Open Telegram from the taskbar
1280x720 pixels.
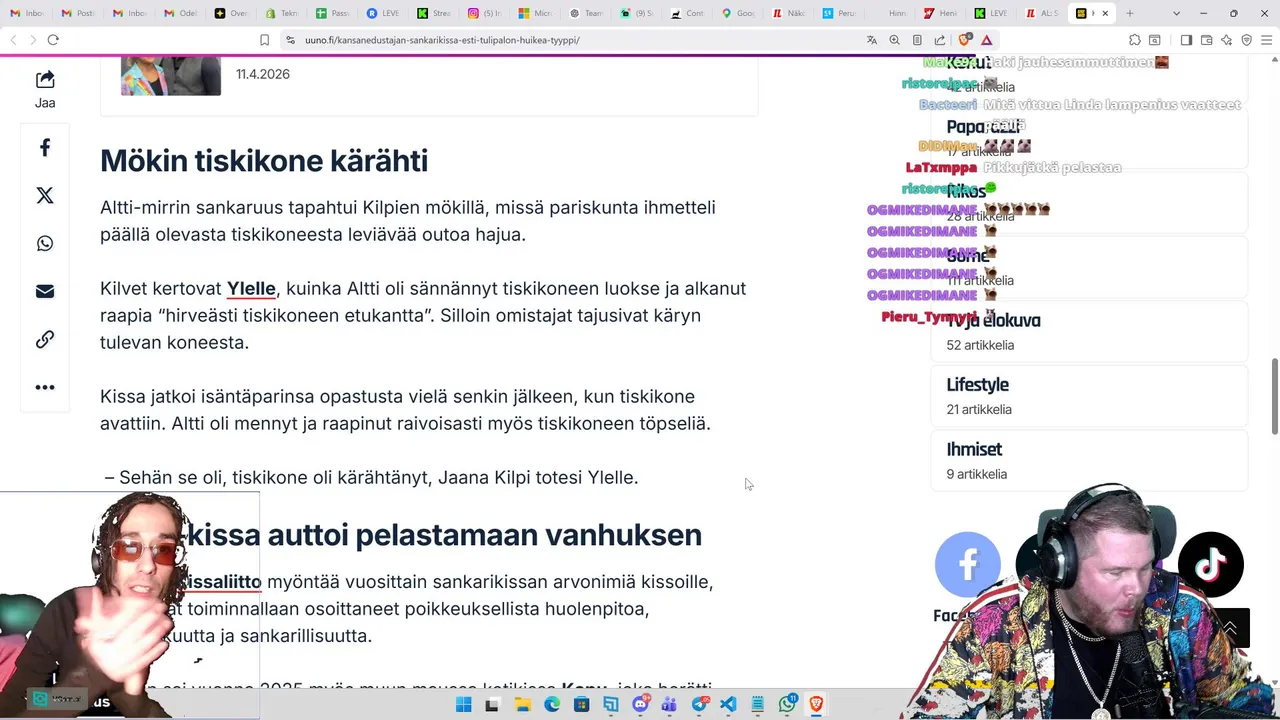pyautogui.click(x=699, y=705)
